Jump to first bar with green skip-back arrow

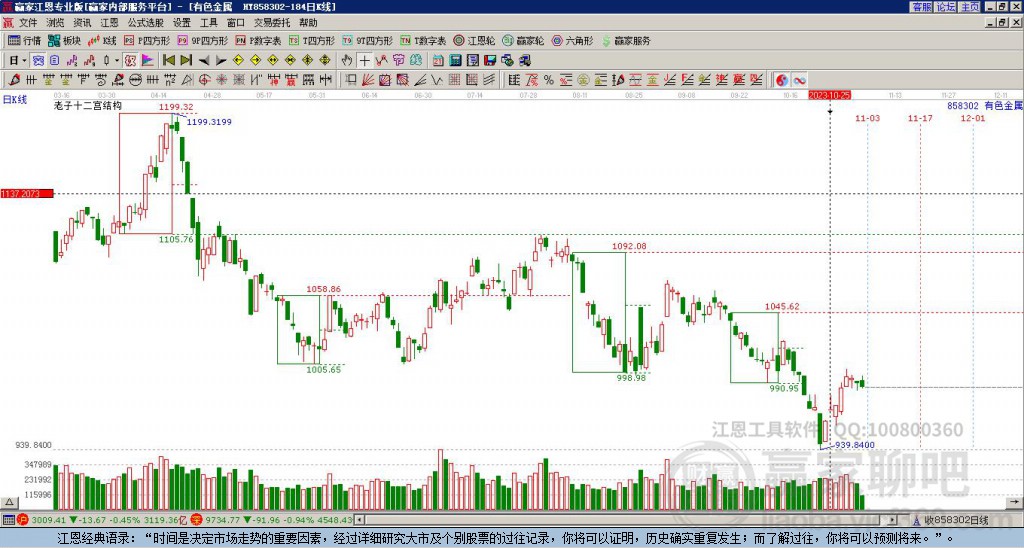coord(168,61)
